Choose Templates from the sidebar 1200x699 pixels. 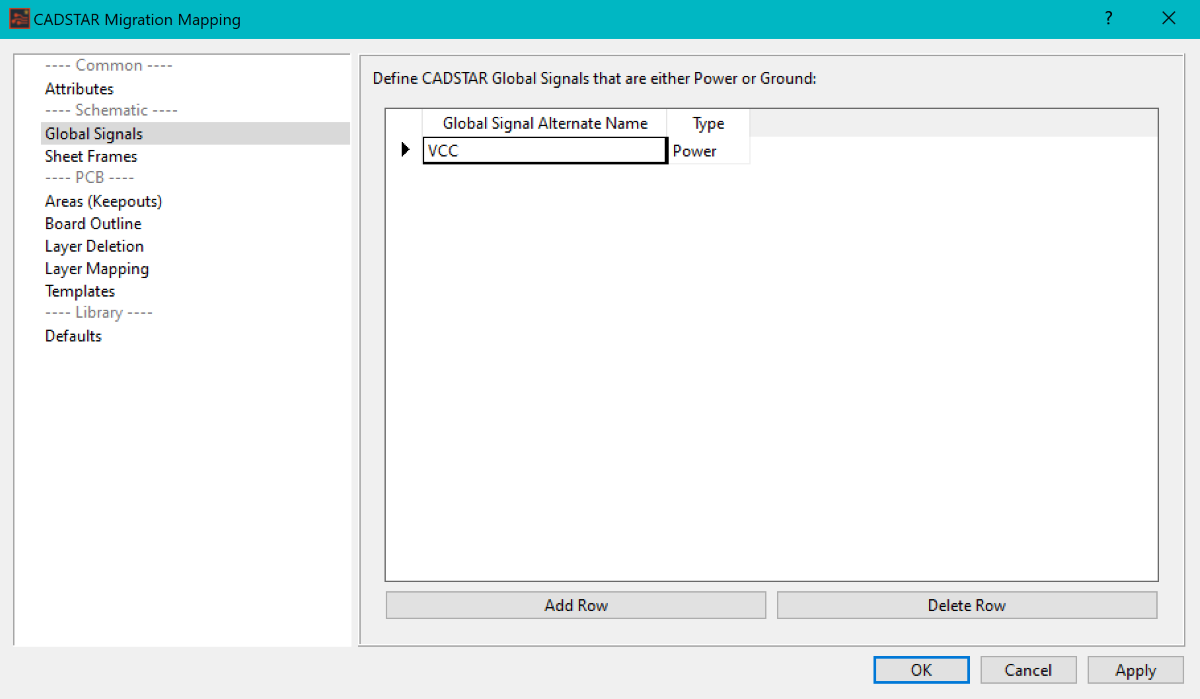pos(80,291)
